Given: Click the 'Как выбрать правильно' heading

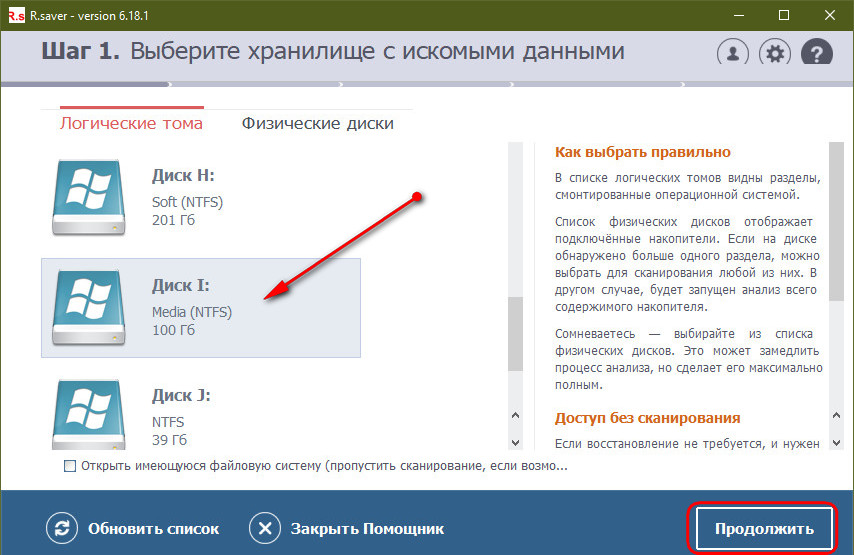Looking at the screenshot, I should [643, 152].
